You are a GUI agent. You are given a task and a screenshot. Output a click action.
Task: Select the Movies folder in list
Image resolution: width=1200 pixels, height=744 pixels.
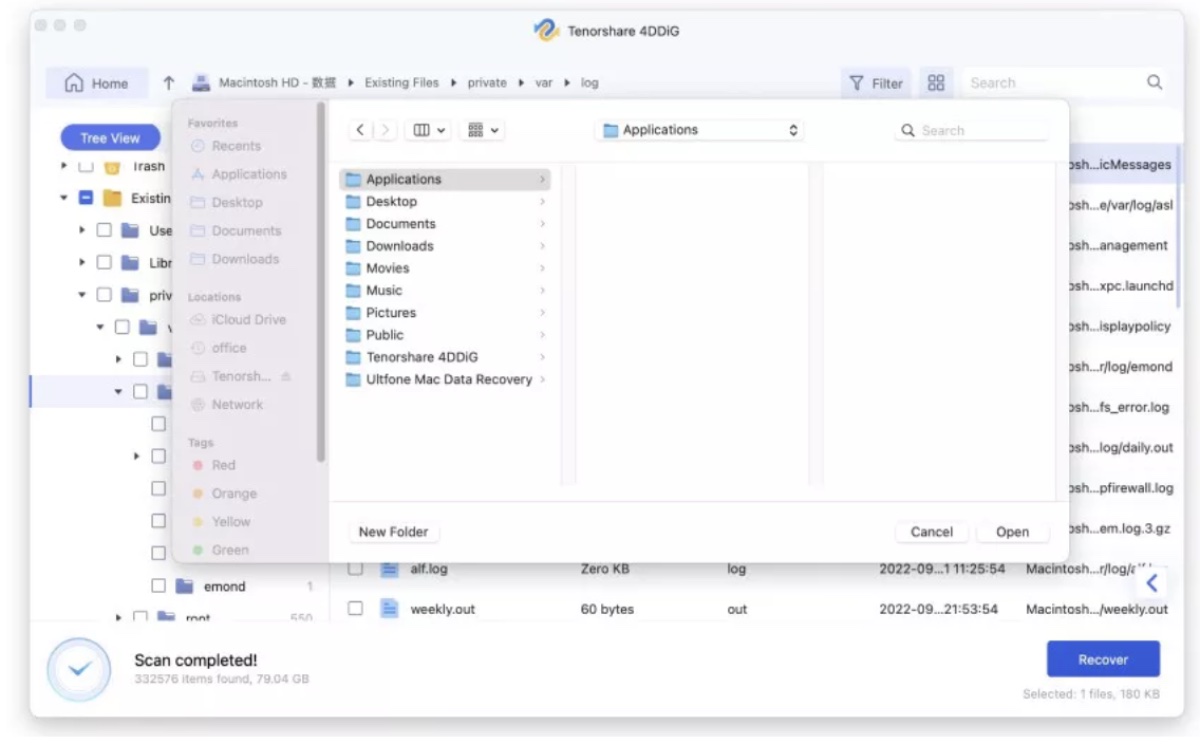(x=445, y=268)
